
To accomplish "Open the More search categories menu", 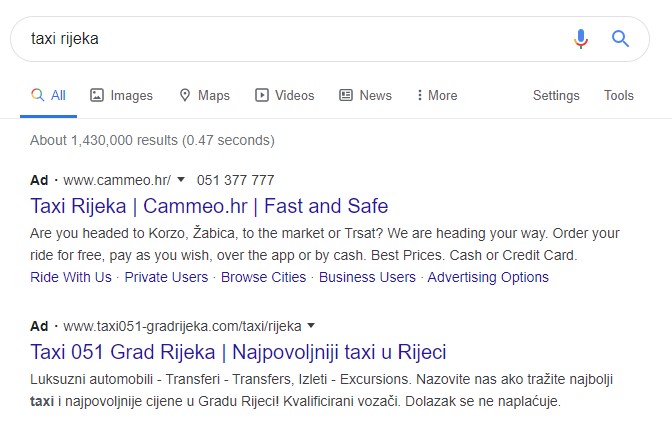I will (x=437, y=95).
